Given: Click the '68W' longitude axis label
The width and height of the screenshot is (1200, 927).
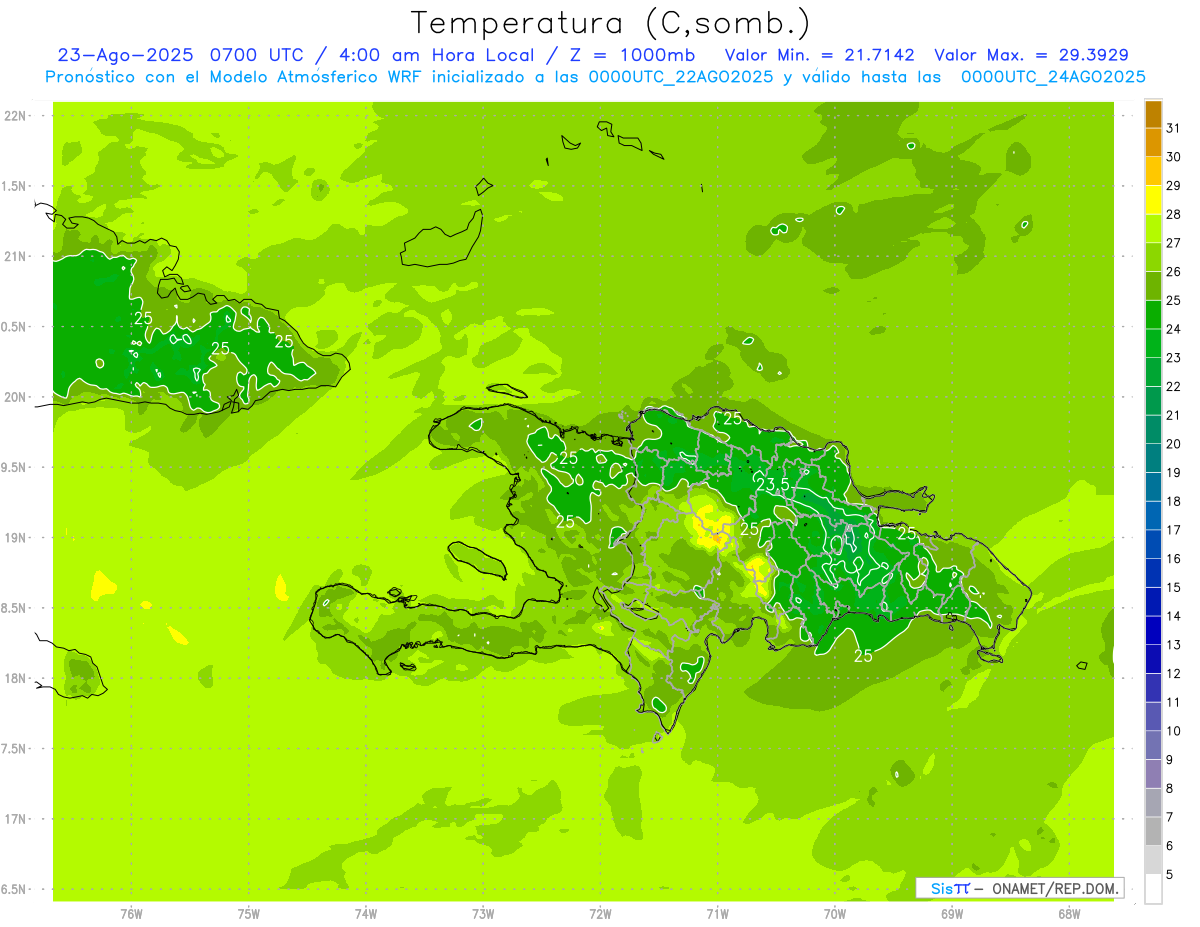Looking at the screenshot, I should [x=1069, y=913].
